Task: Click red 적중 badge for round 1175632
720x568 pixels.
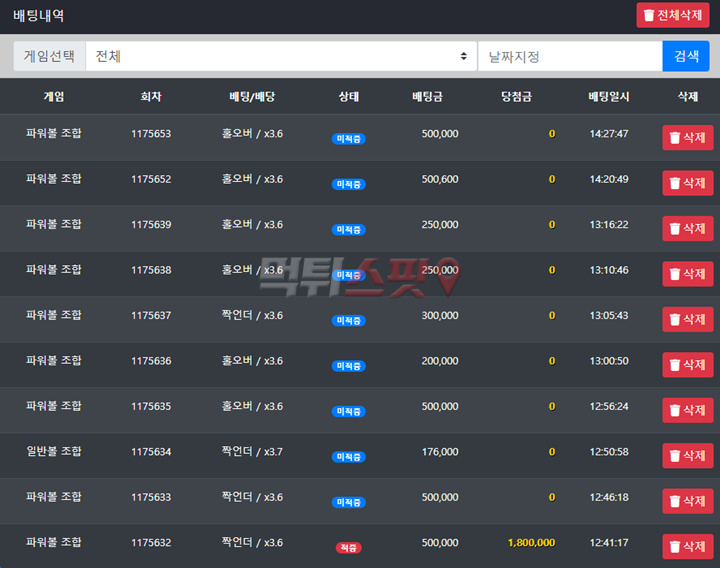Action: pos(349,548)
